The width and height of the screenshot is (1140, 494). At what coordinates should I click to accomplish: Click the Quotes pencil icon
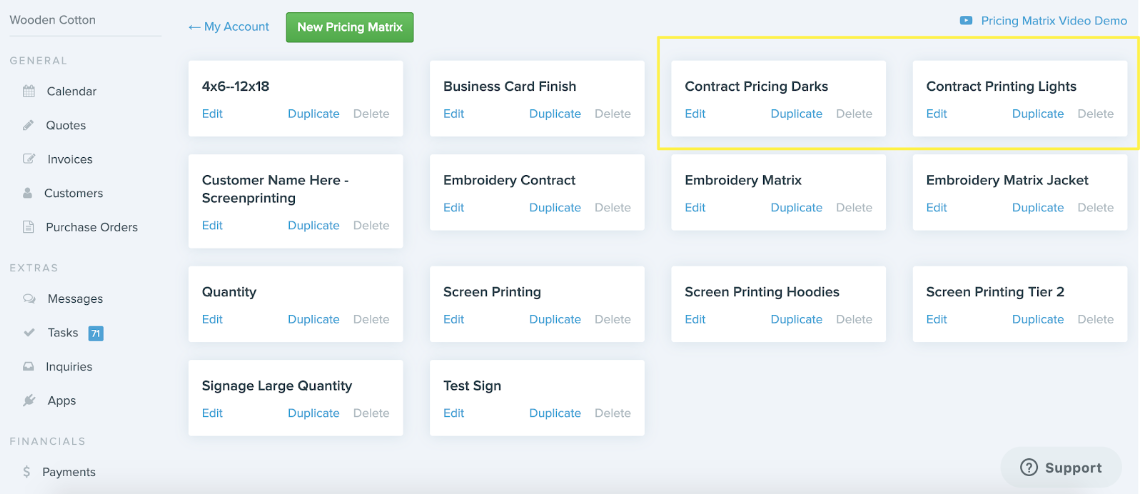[29, 125]
